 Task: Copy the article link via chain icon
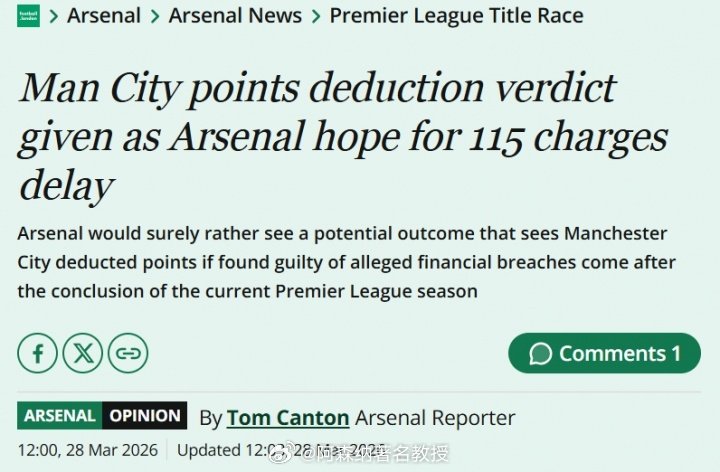[128, 353]
